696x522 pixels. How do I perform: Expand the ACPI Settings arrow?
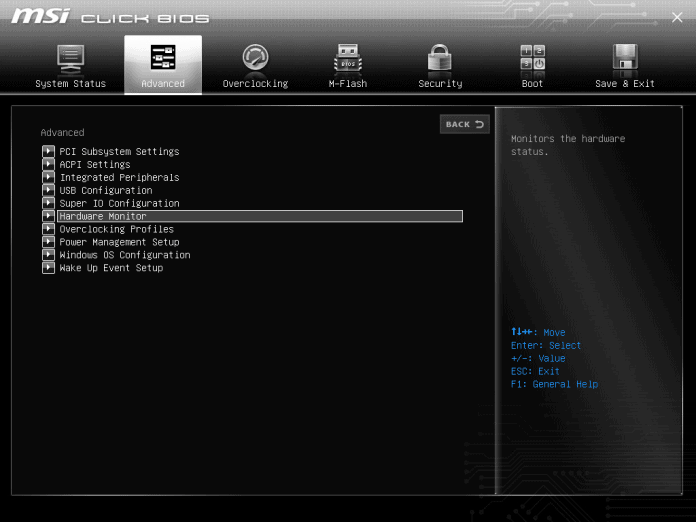click(x=48, y=165)
